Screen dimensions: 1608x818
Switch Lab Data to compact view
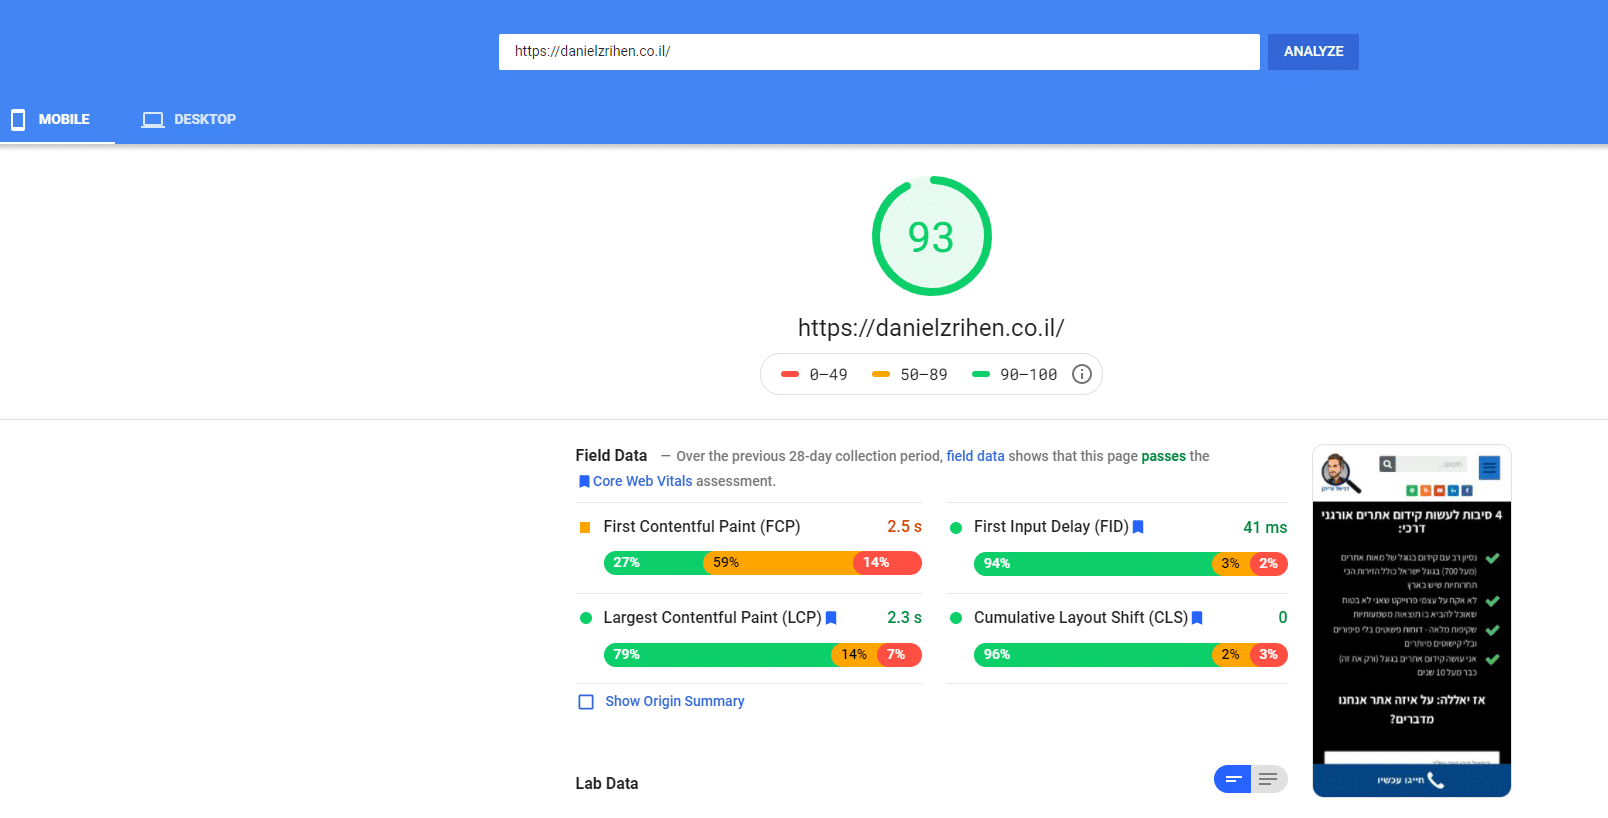(x=1233, y=779)
